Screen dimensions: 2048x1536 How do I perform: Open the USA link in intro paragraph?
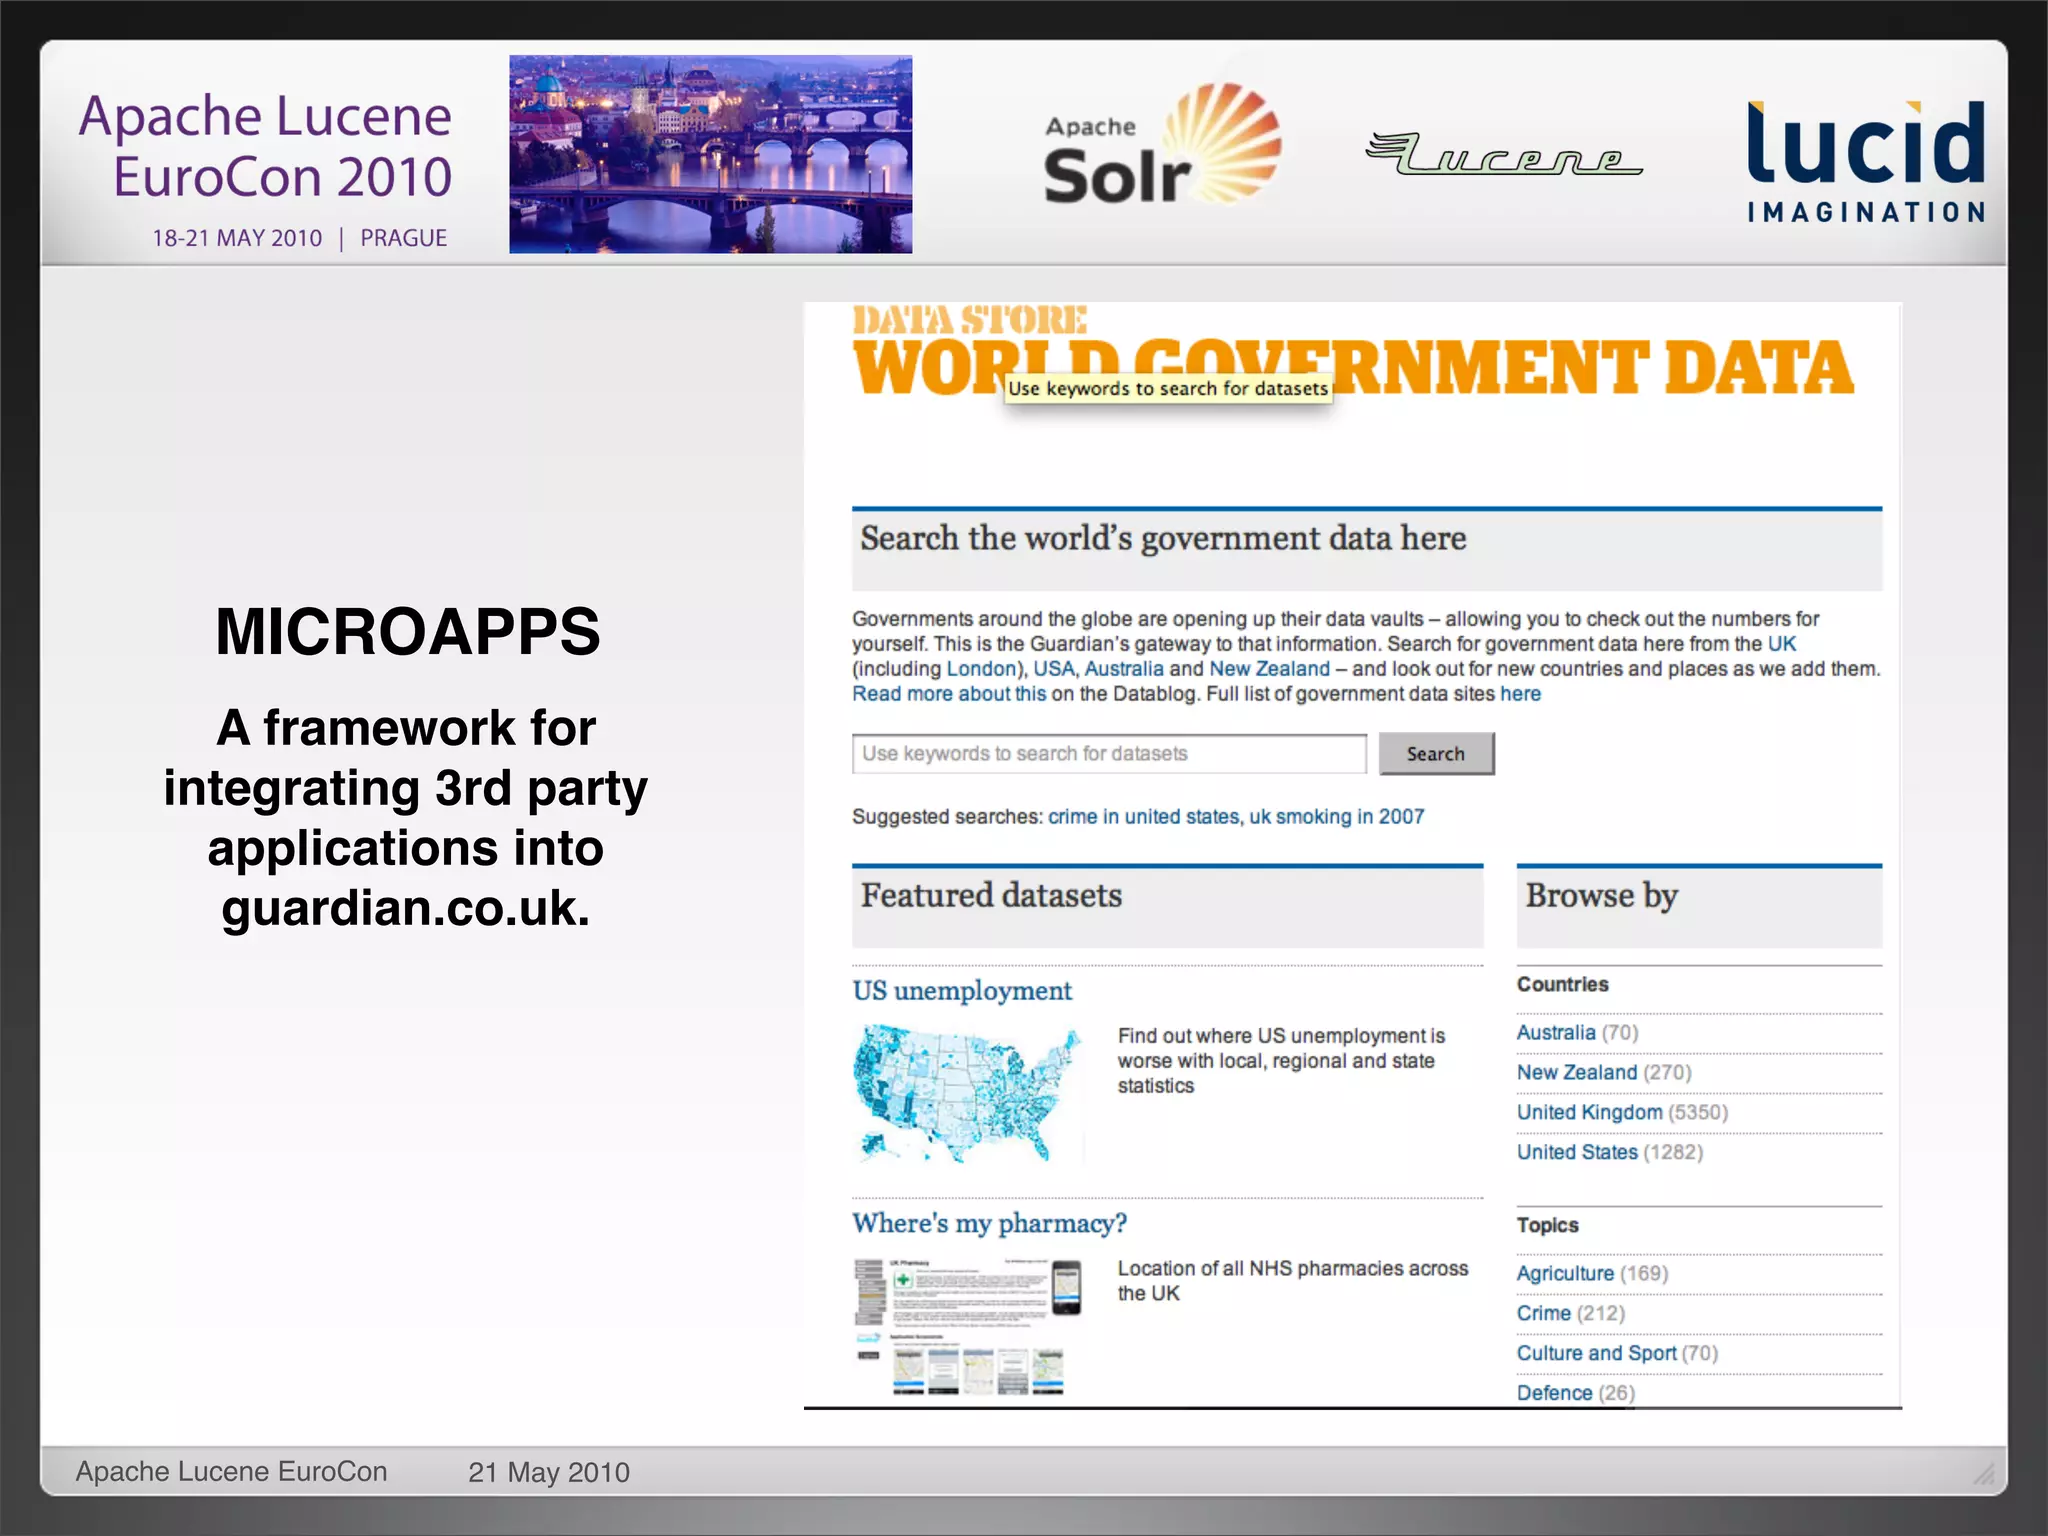click(x=1053, y=669)
